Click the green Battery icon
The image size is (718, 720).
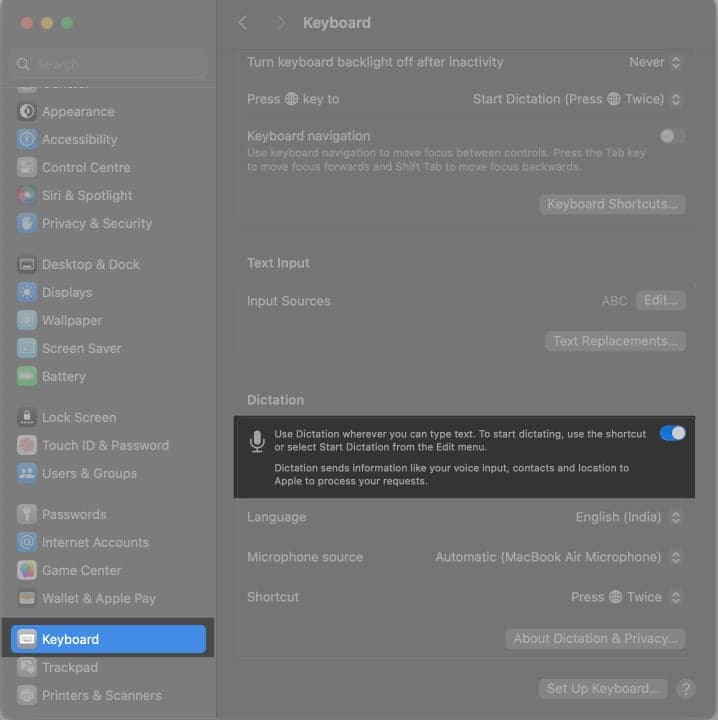tap(27, 377)
